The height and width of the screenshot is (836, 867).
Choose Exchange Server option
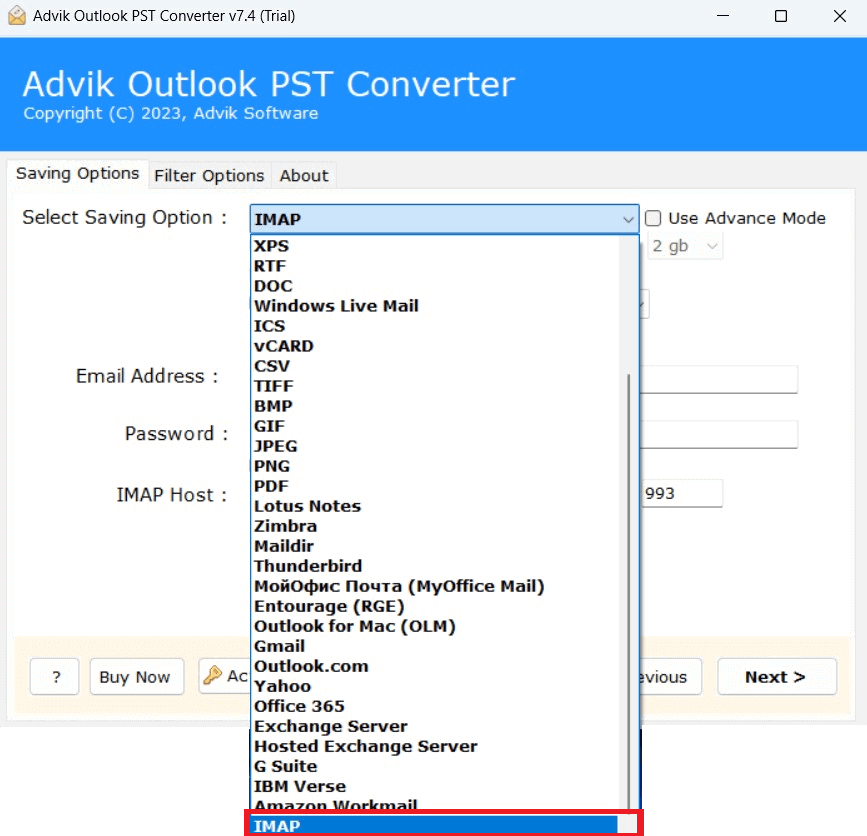(x=435, y=726)
